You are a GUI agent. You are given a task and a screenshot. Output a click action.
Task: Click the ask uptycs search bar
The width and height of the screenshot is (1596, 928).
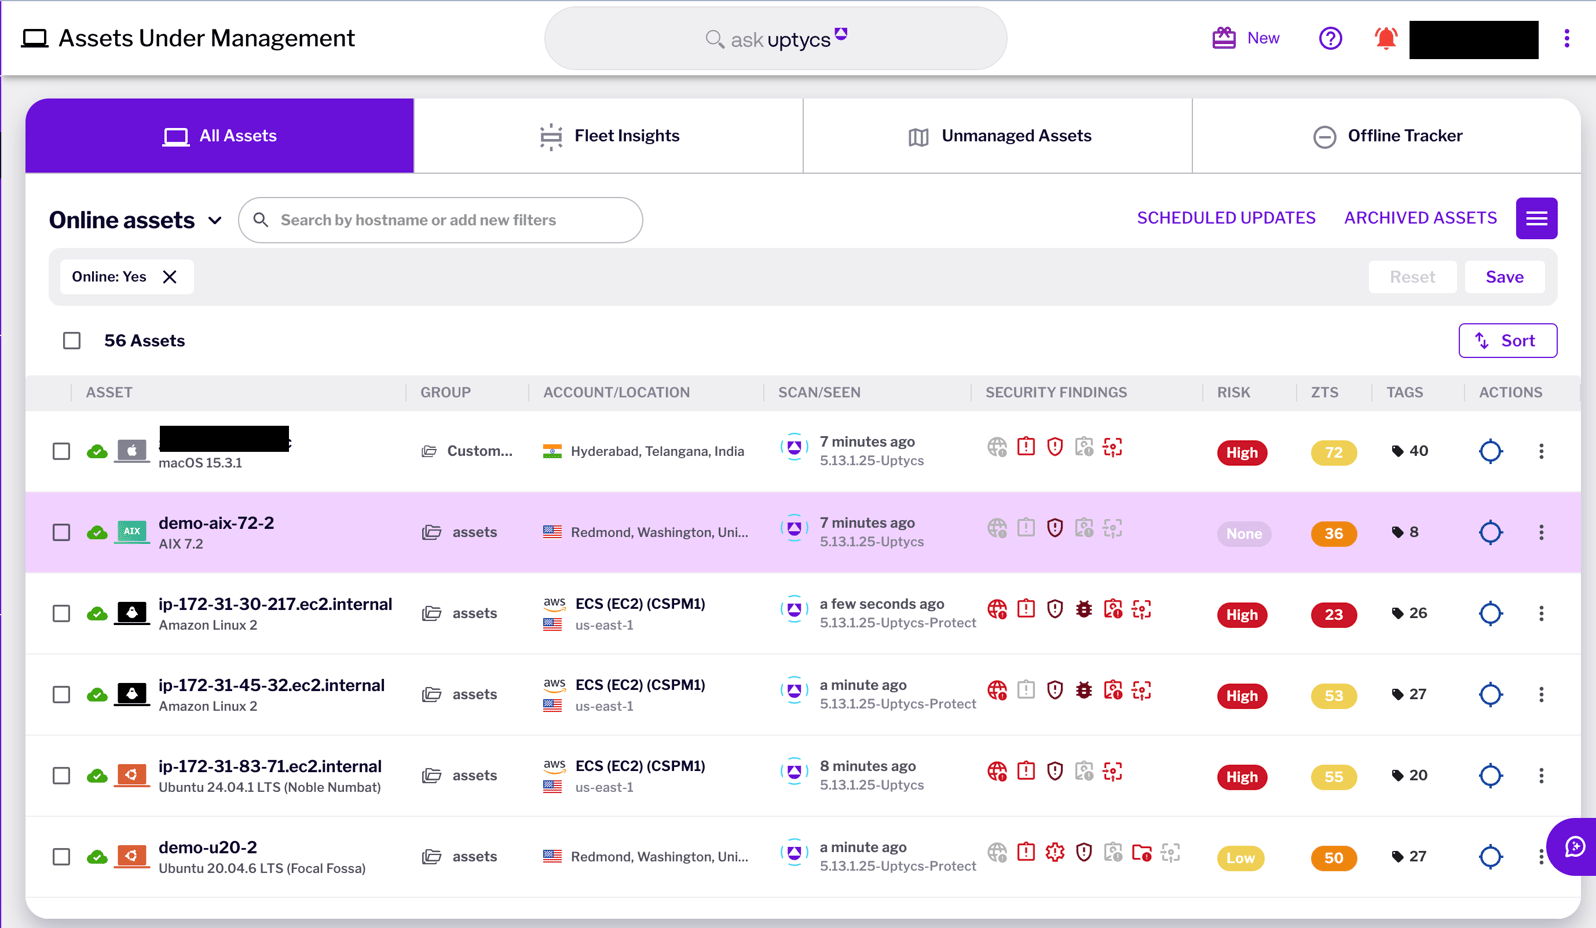[775, 39]
